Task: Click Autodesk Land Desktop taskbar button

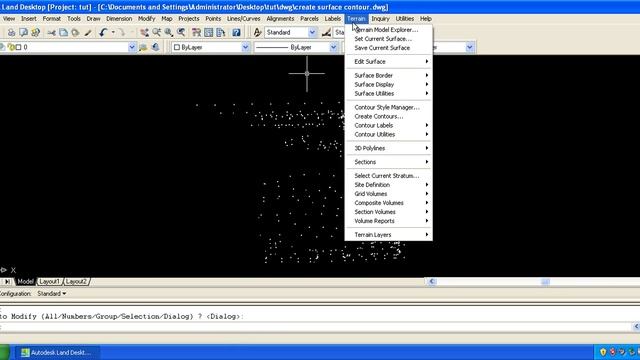Action: [x=57, y=352]
